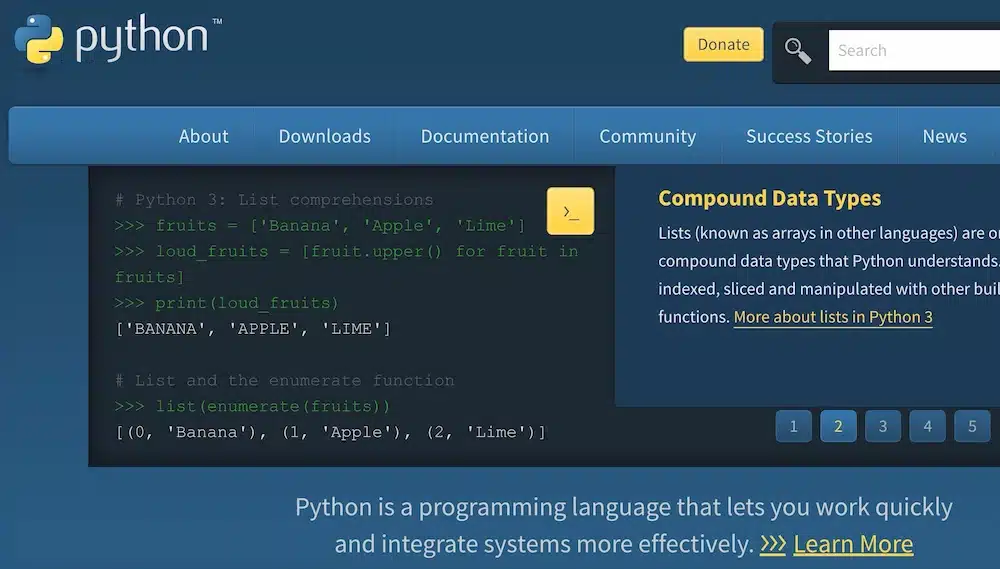Go to slide 3
Image resolution: width=1000 pixels, height=569 pixels.
883,426
